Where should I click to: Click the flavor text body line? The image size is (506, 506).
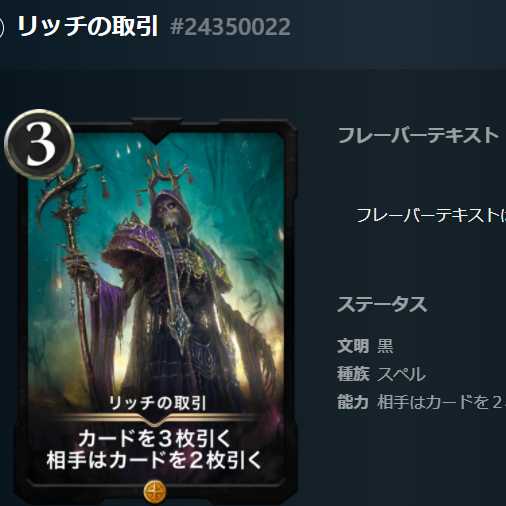click(431, 215)
